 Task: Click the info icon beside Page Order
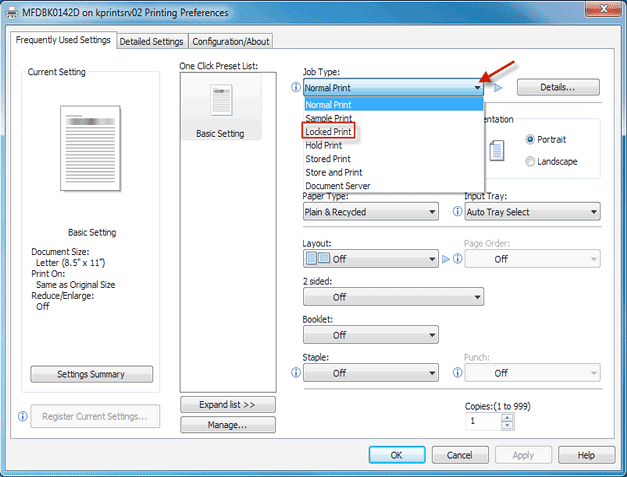pyautogui.click(x=458, y=259)
